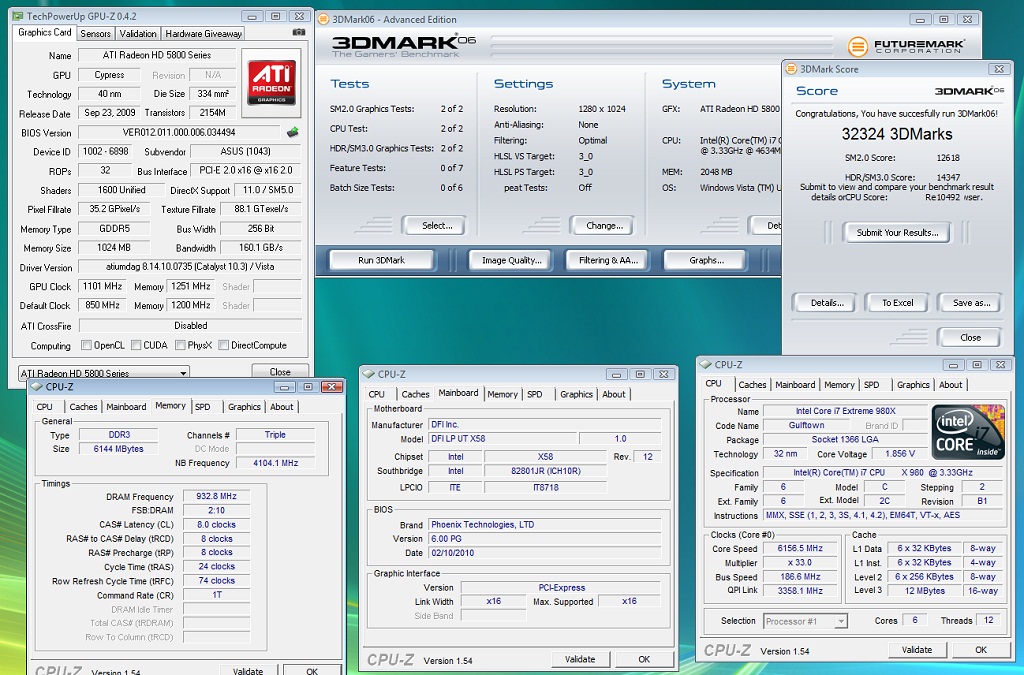Click the BIOS Version field in GPU-Z

(x=179, y=133)
